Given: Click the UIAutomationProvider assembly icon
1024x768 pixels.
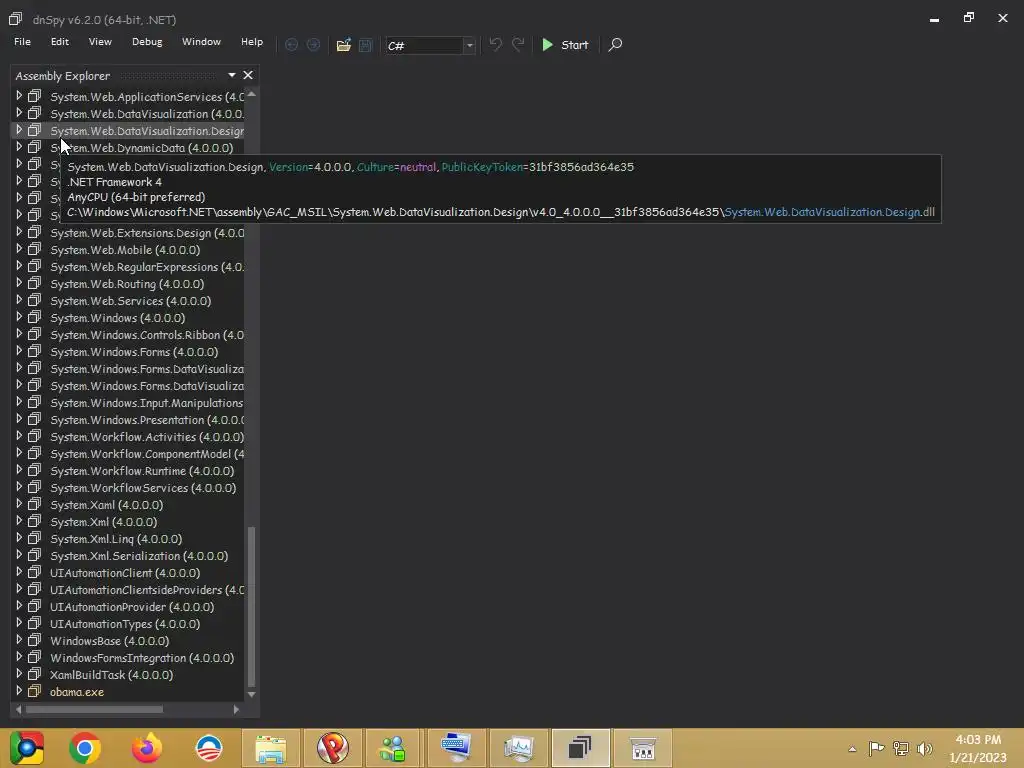Looking at the screenshot, I should point(35,605).
